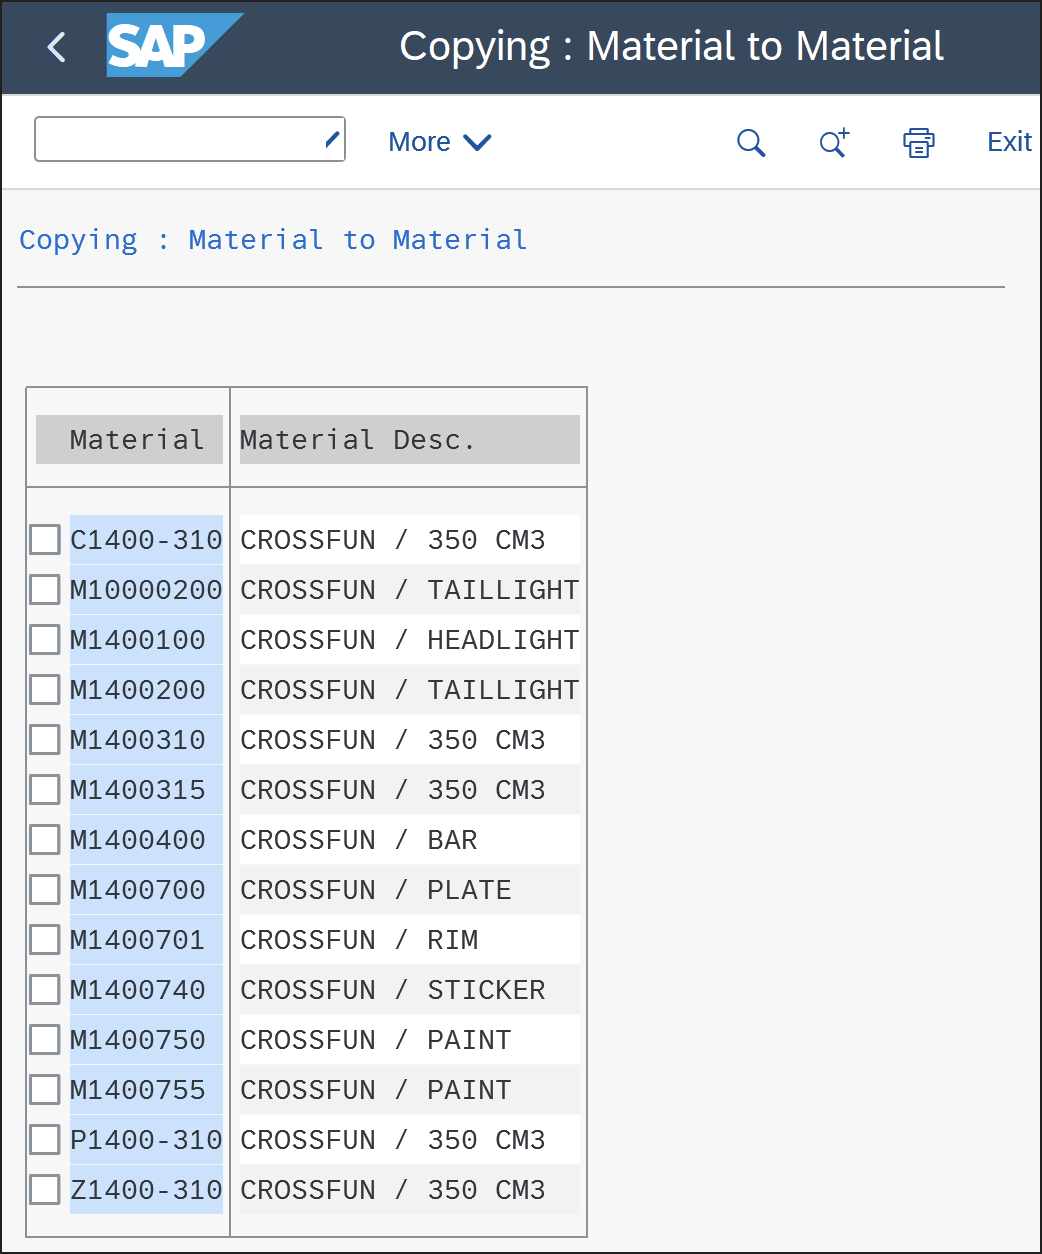Click material number C1400-310
1042x1254 pixels.
pyautogui.click(x=146, y=540)
